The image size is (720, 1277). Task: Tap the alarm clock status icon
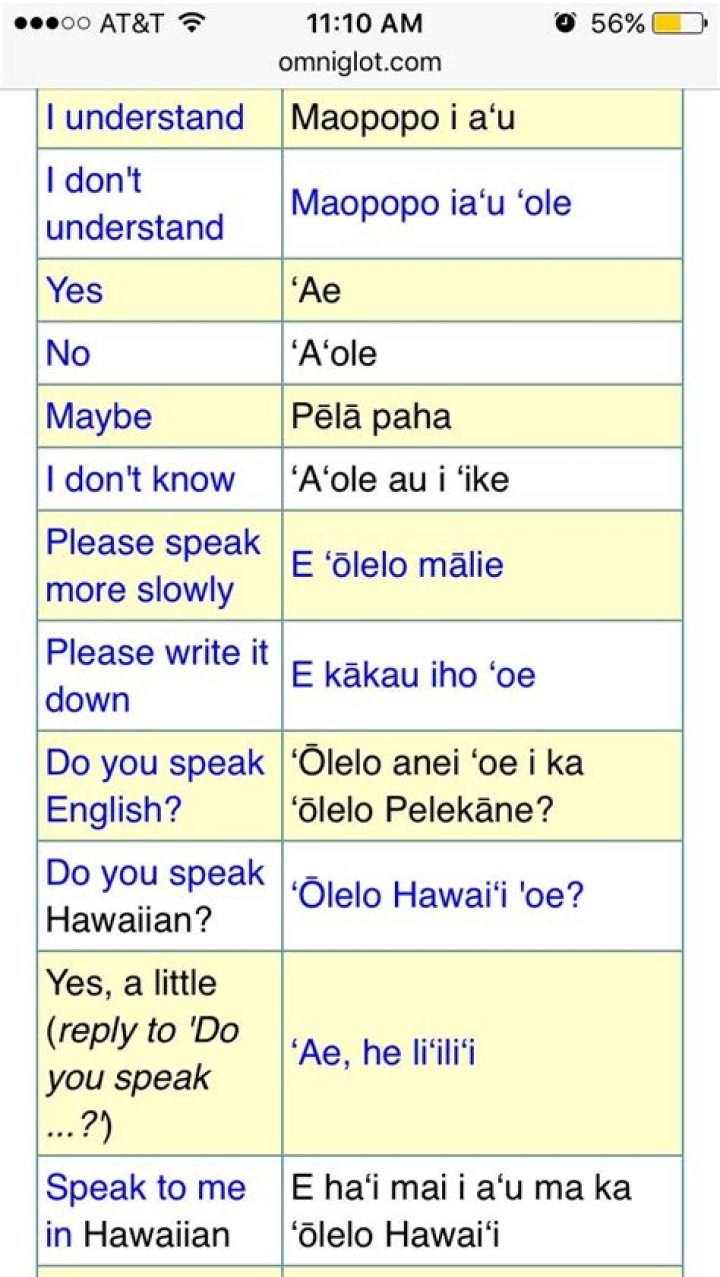[565, 23]
